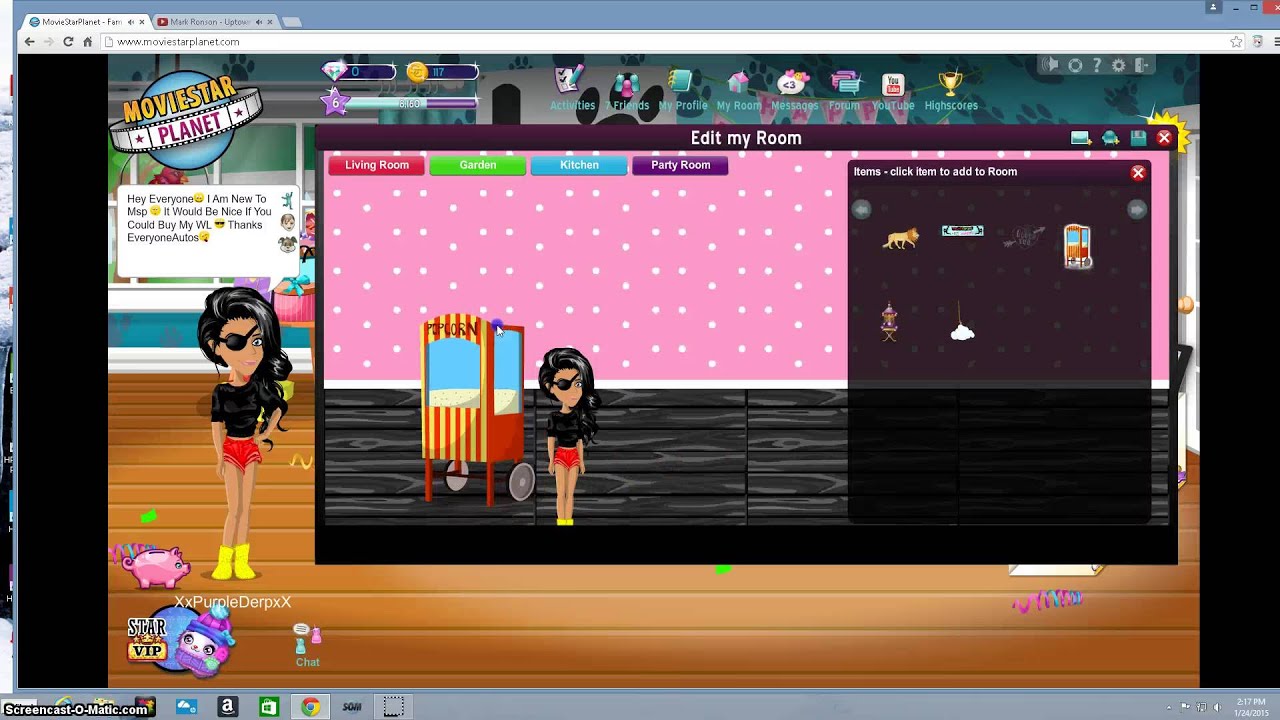Viewport: 1280px width, 720px height.
Task: Add the lion item to room
Action: point(901,238)
